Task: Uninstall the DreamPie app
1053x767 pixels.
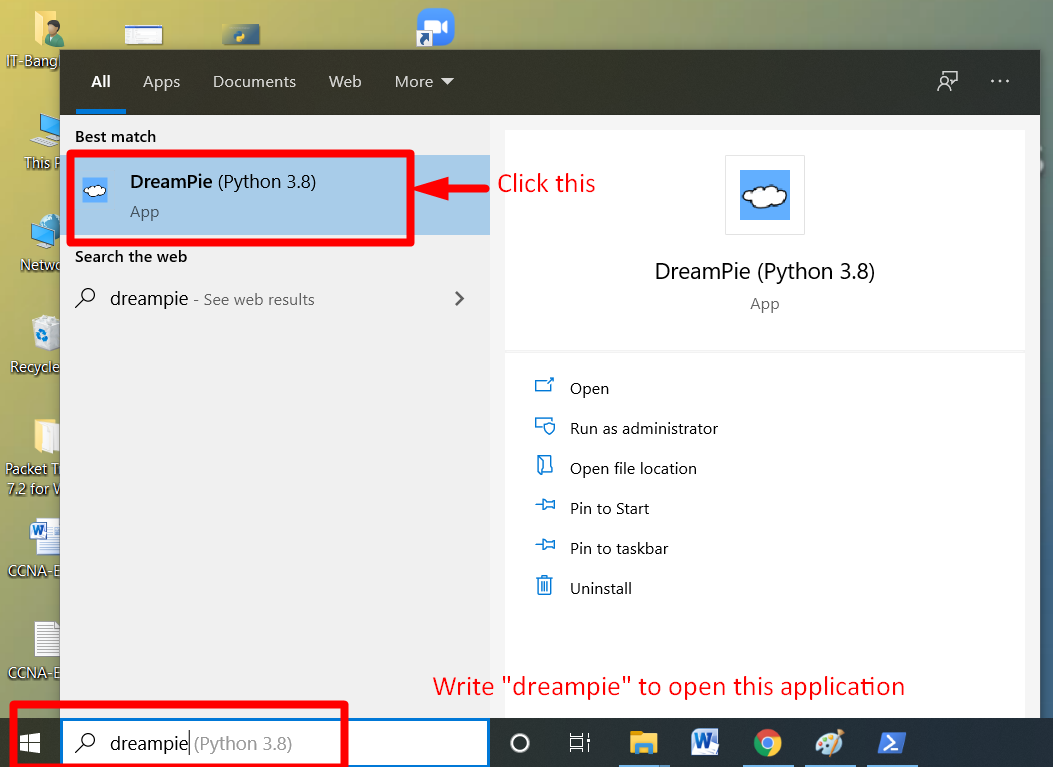Action: (x=600, y=588)
